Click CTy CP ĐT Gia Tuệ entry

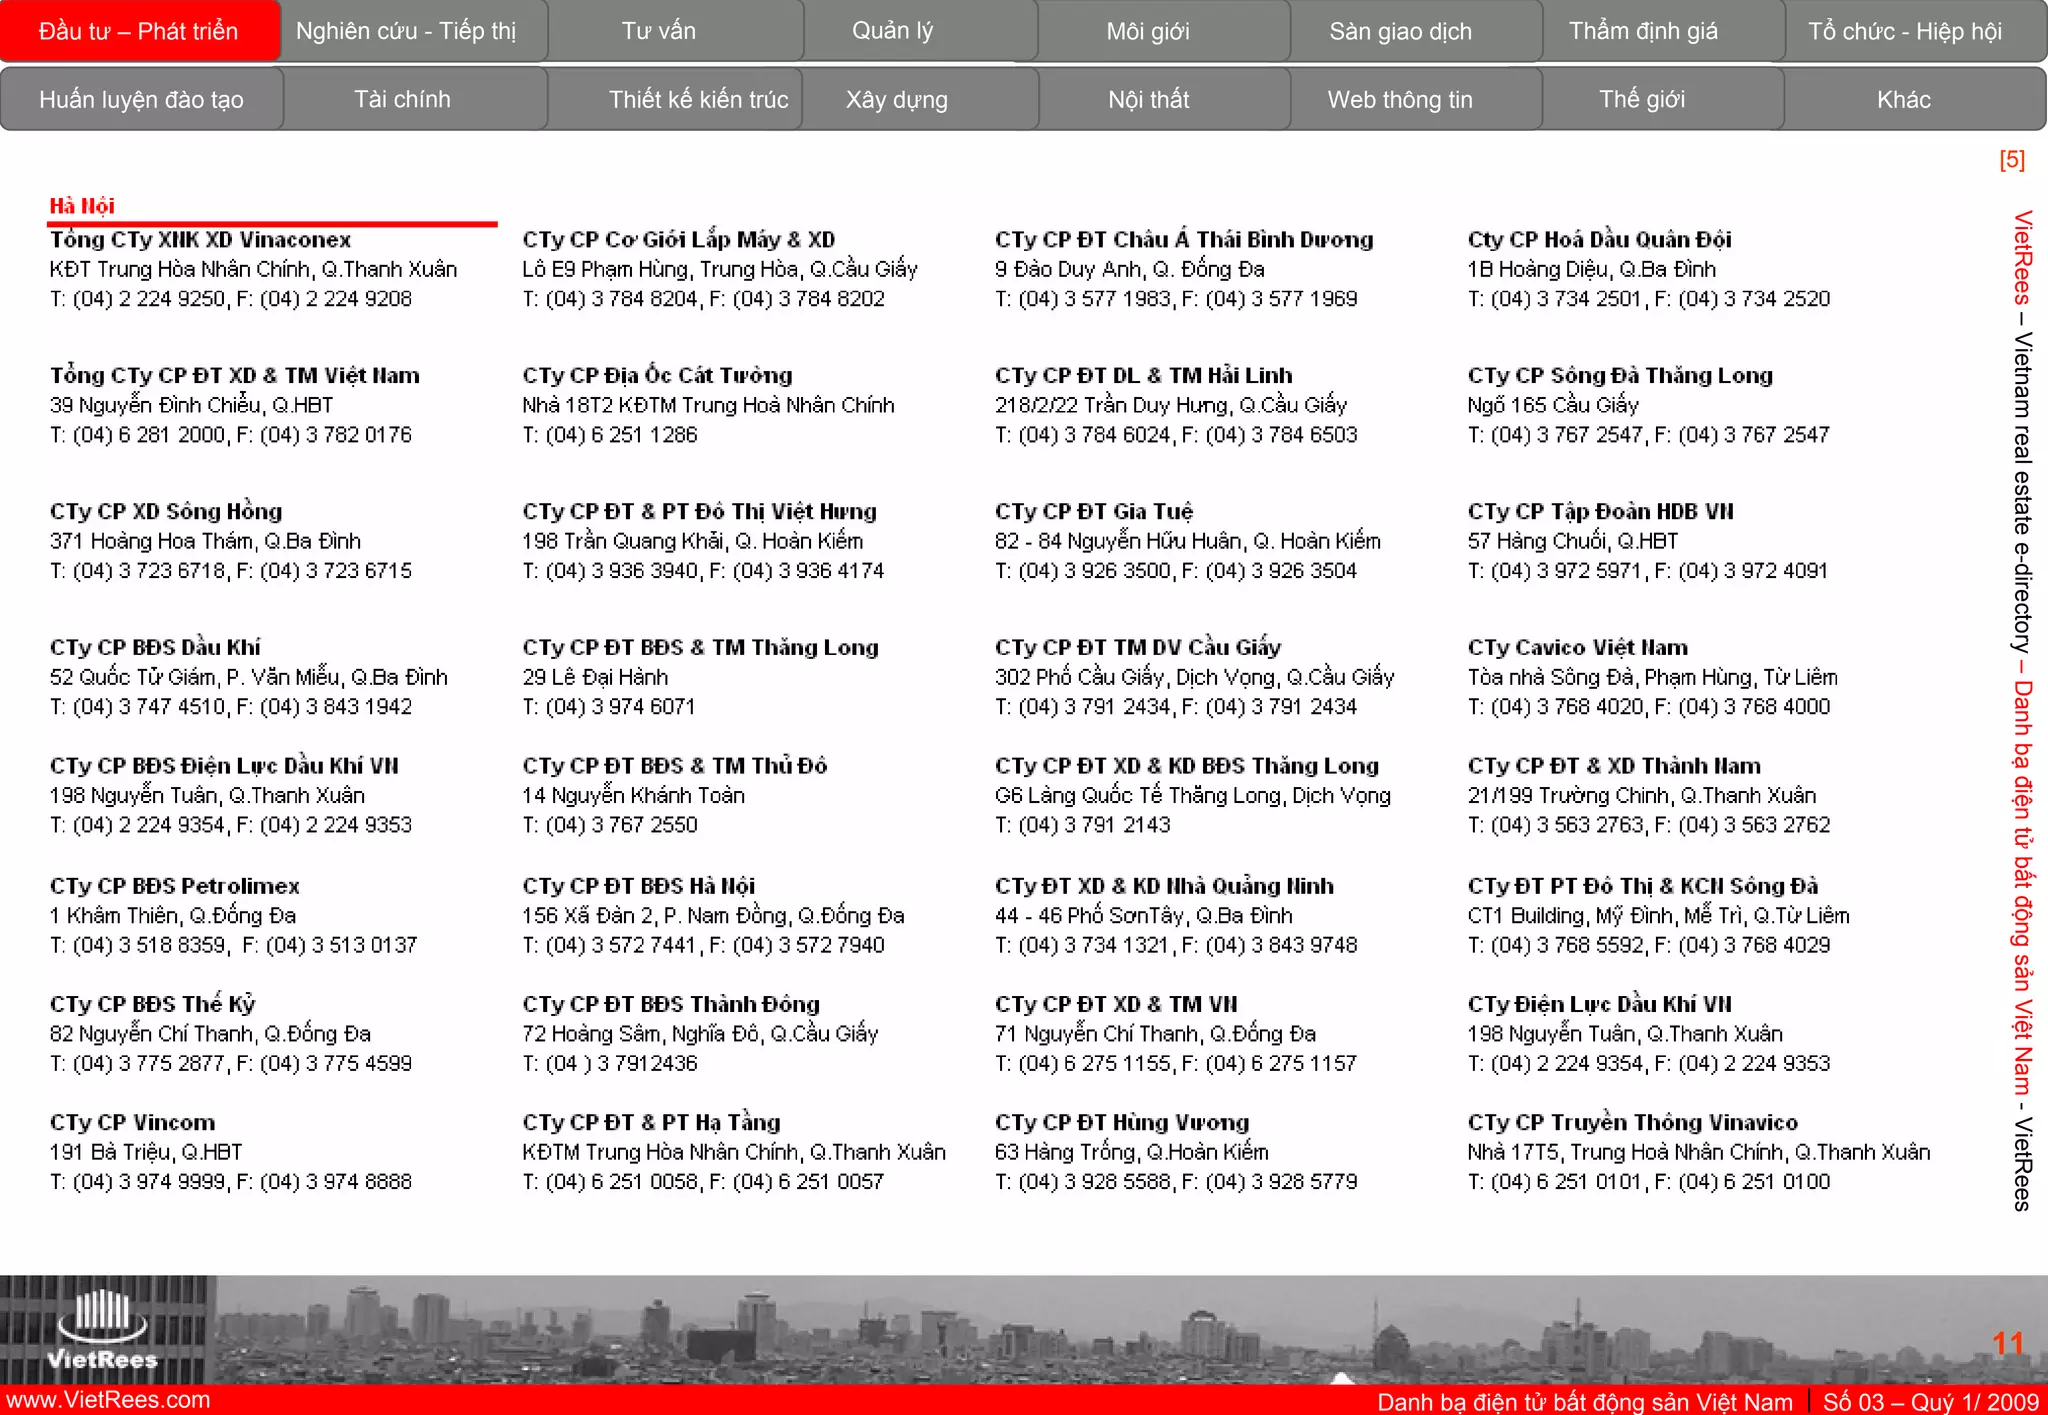[x=1094, y=512]
